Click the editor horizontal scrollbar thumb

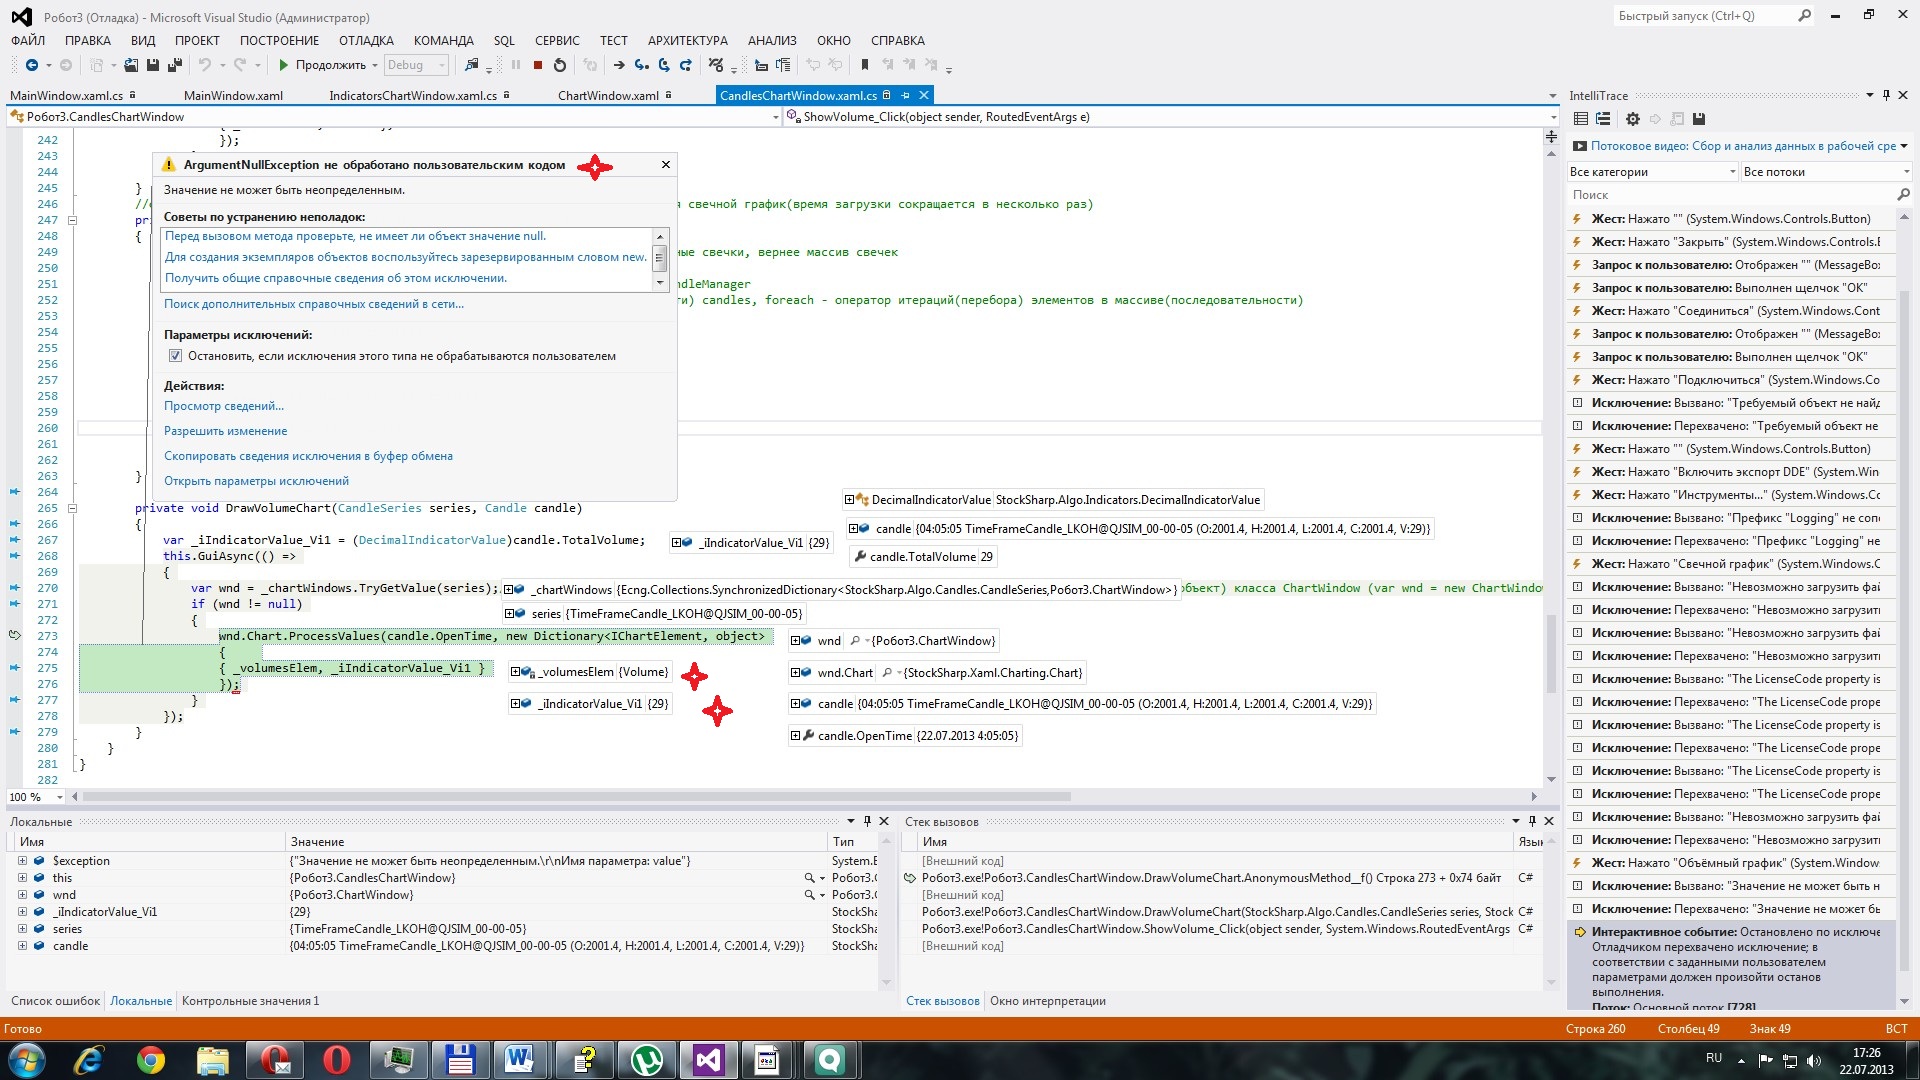pos(577,797)
